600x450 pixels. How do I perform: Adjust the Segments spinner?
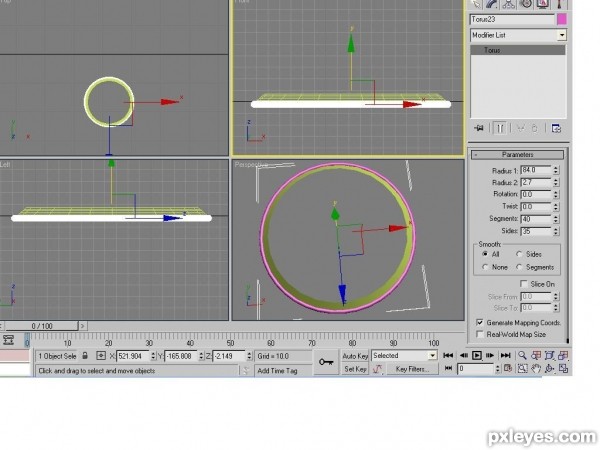pyautogui.click(x=556, y=219)
